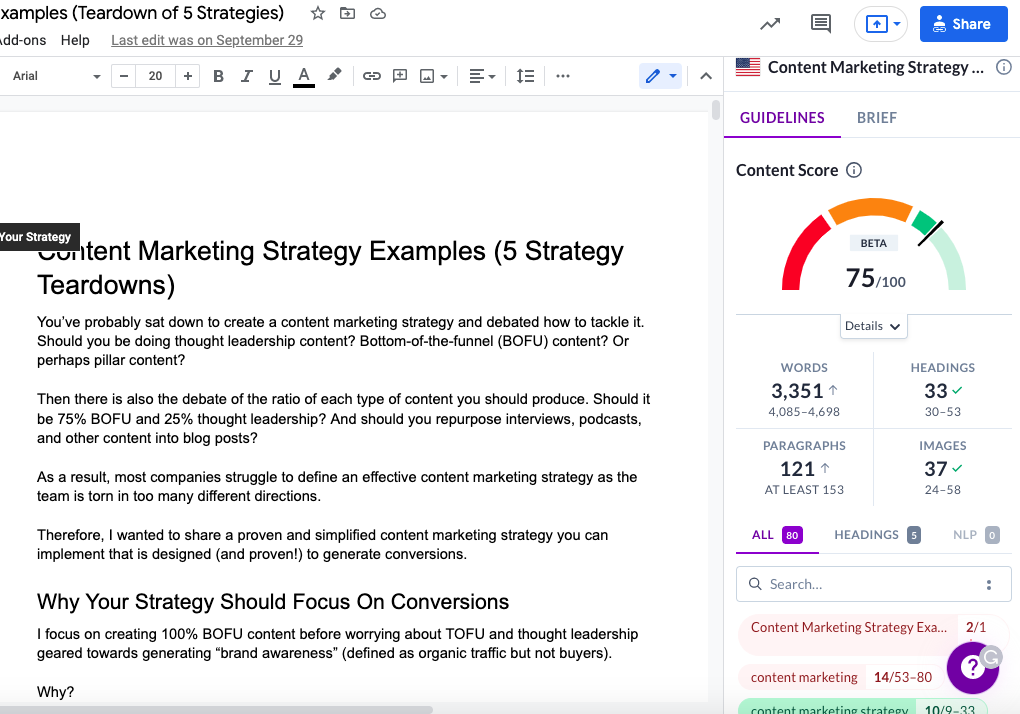This screenshot has width=1020, height=714.
Task: Switch to the Guidelines tab
Action: [x=782, y=118]
